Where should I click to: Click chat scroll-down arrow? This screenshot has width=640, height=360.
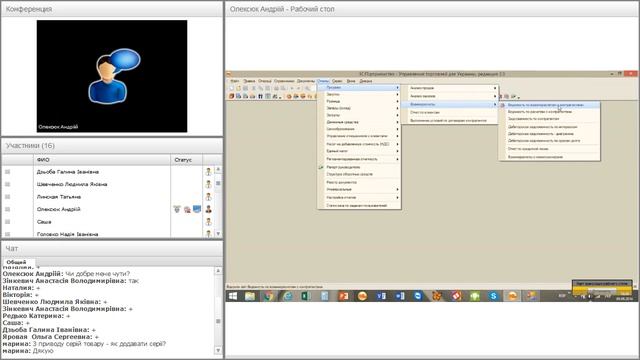point(218,350)
